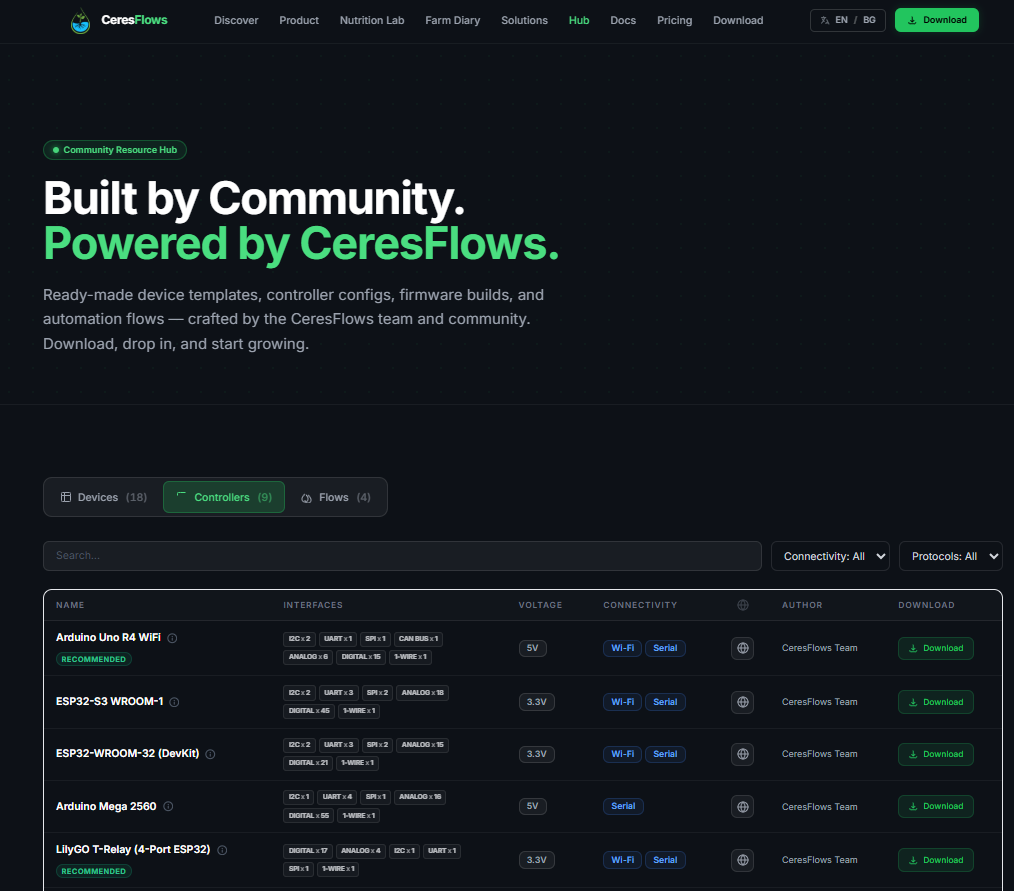Click the Wi-Fi tag in Arduino Uno R4 row

point(622,648)
